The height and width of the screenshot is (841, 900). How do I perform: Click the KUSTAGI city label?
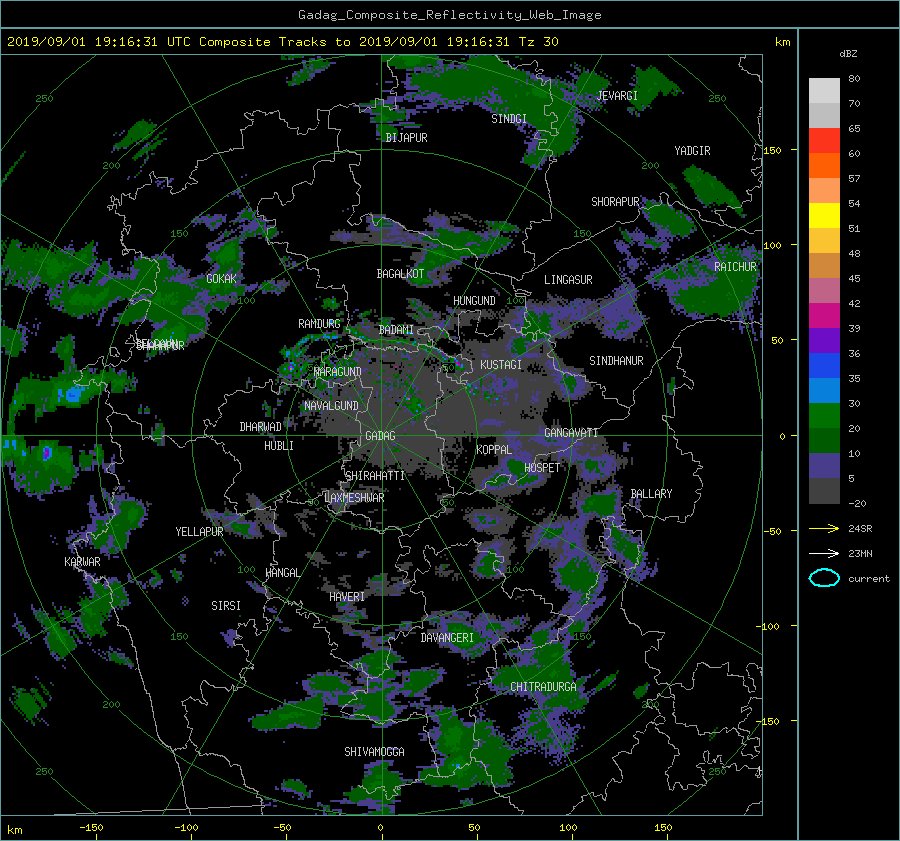[x=501, y=365]
